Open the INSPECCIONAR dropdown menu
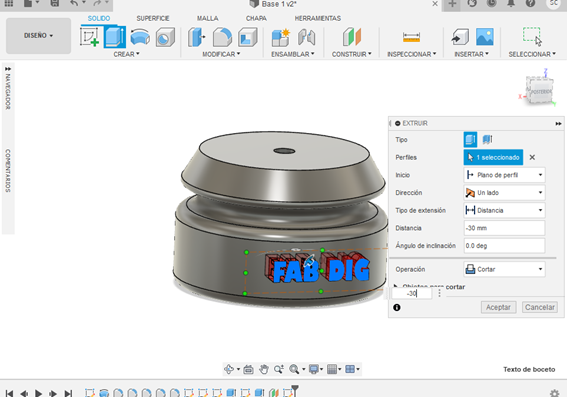567x397 pixels. tap(412, 54)
